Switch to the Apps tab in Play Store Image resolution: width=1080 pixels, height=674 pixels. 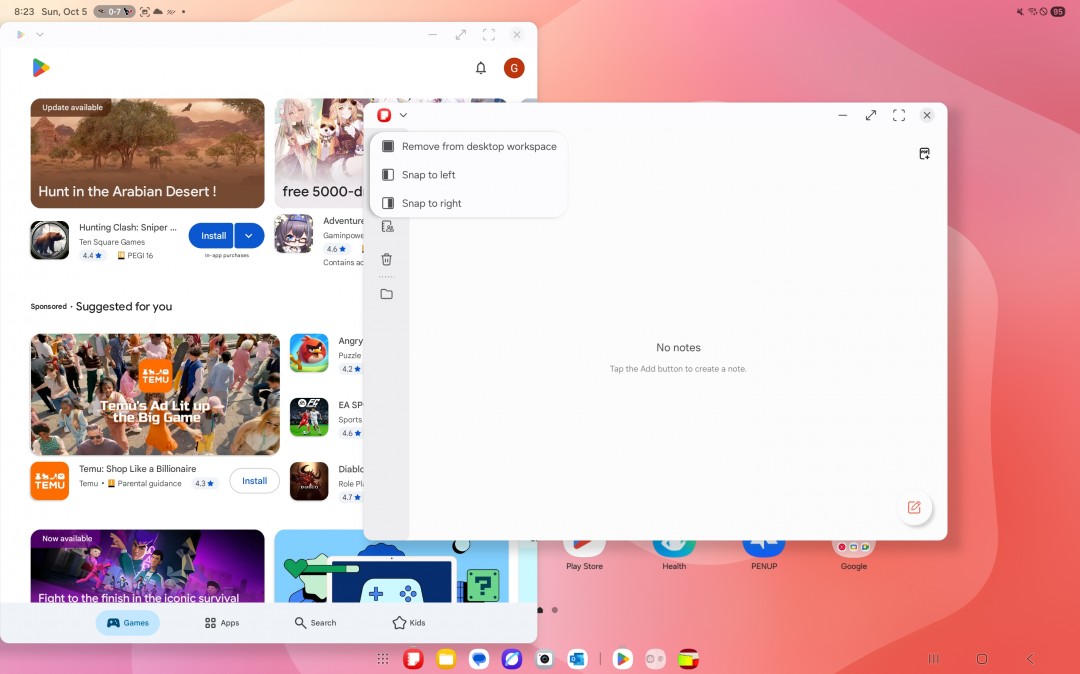coord(222,623)
